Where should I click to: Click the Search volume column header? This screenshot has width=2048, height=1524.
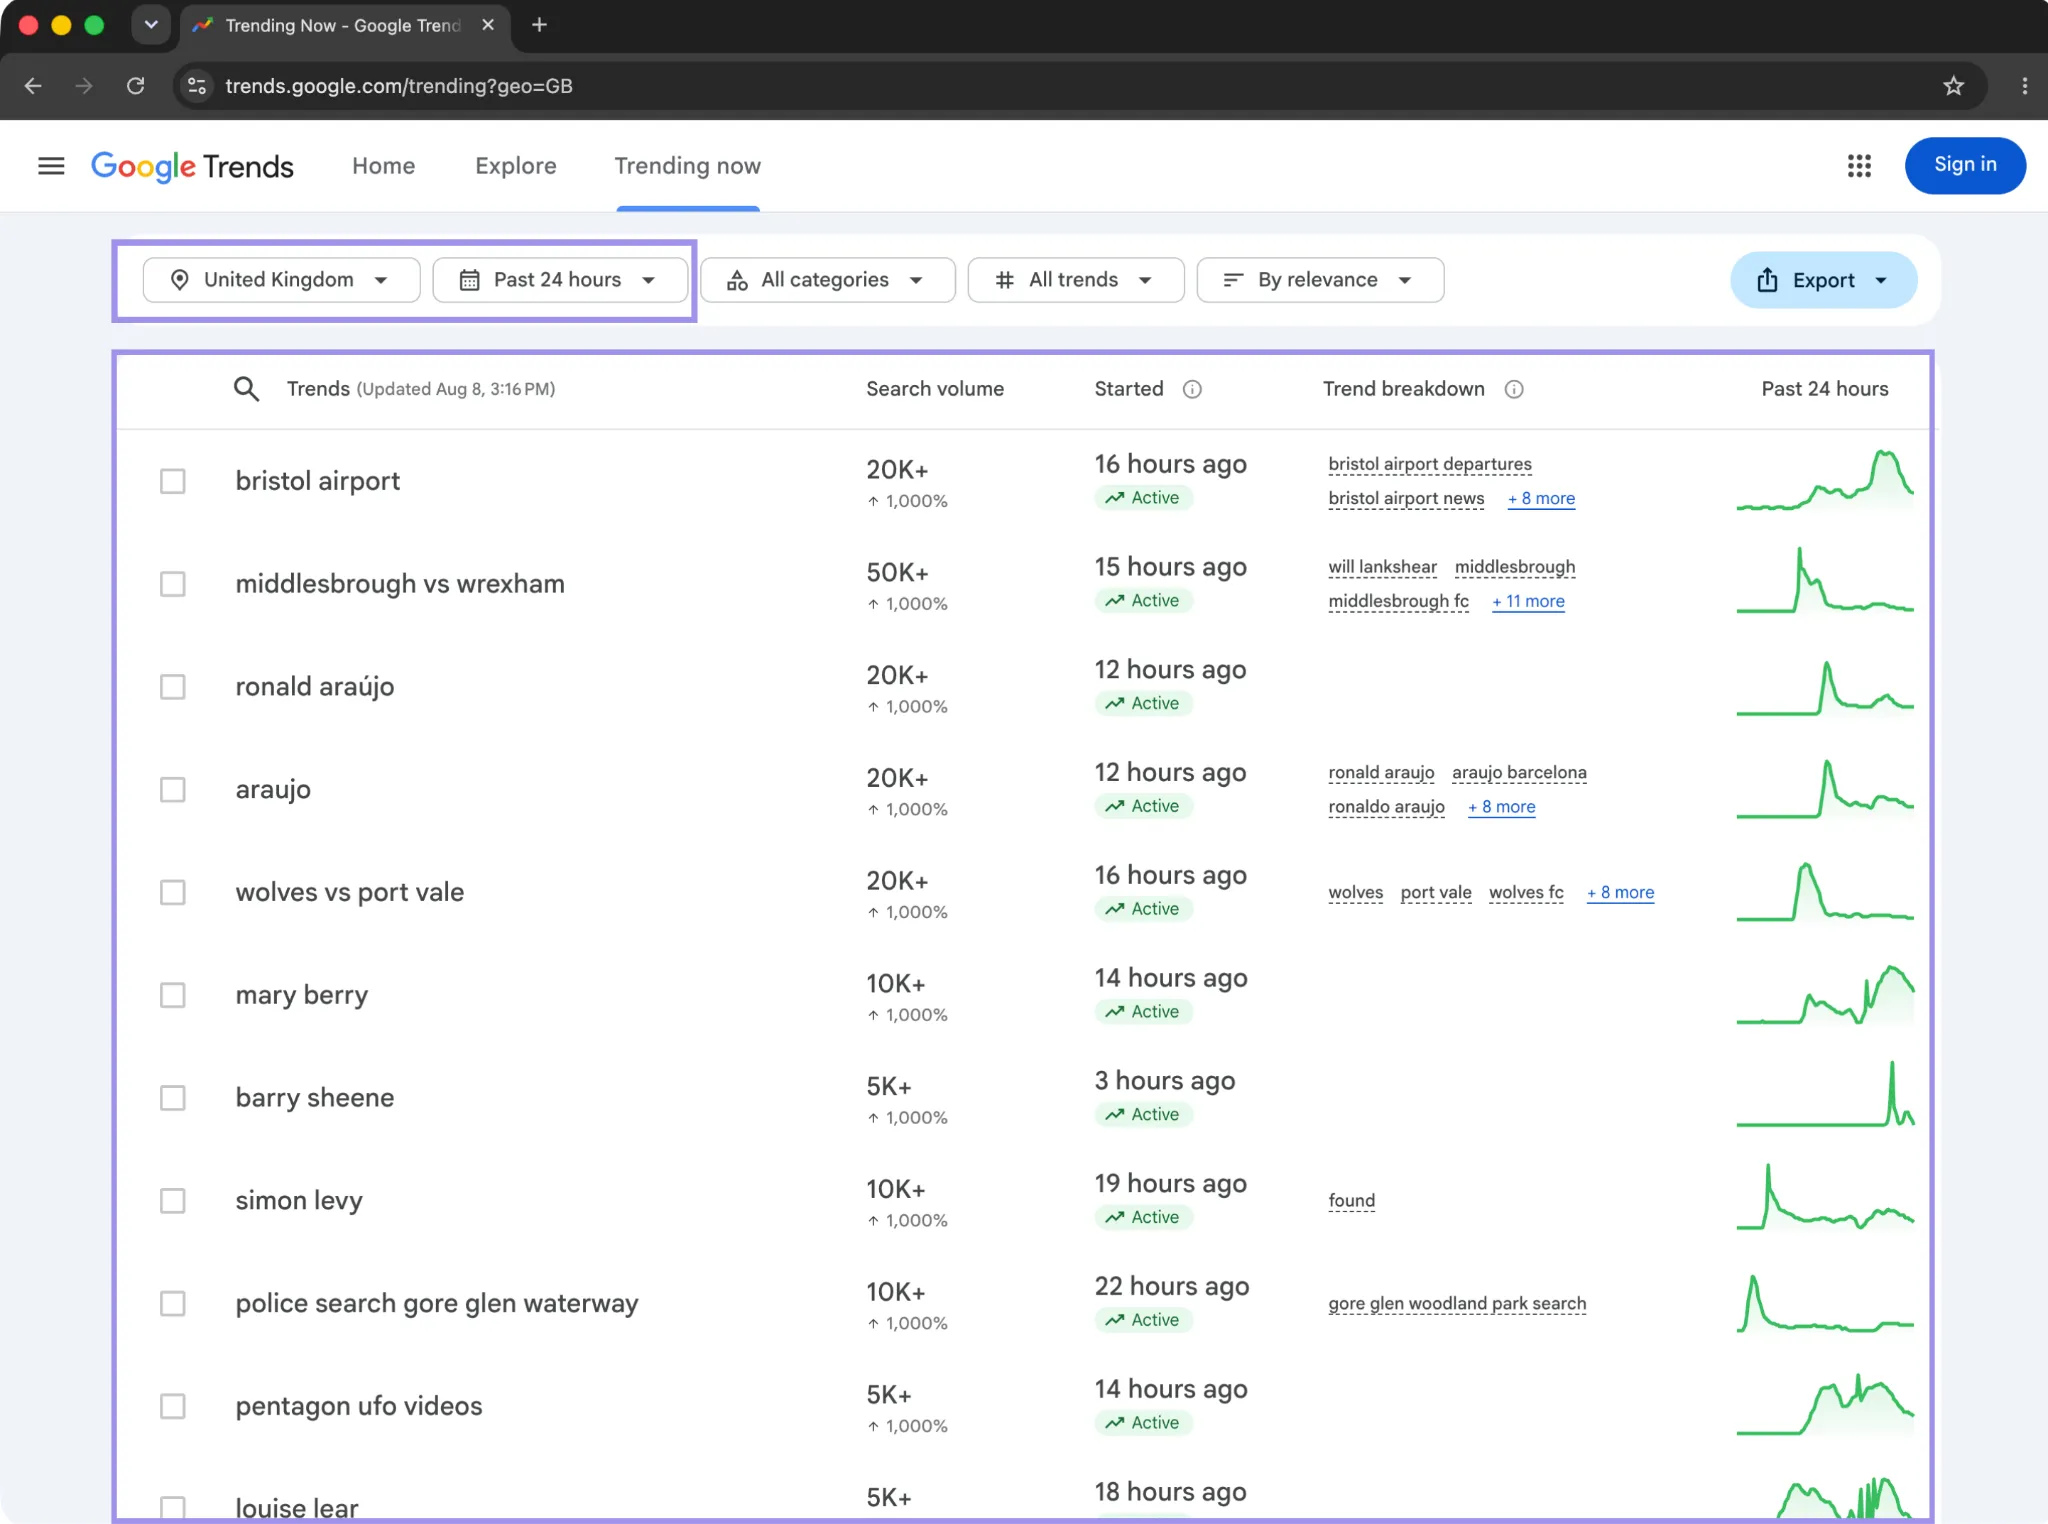935,389
